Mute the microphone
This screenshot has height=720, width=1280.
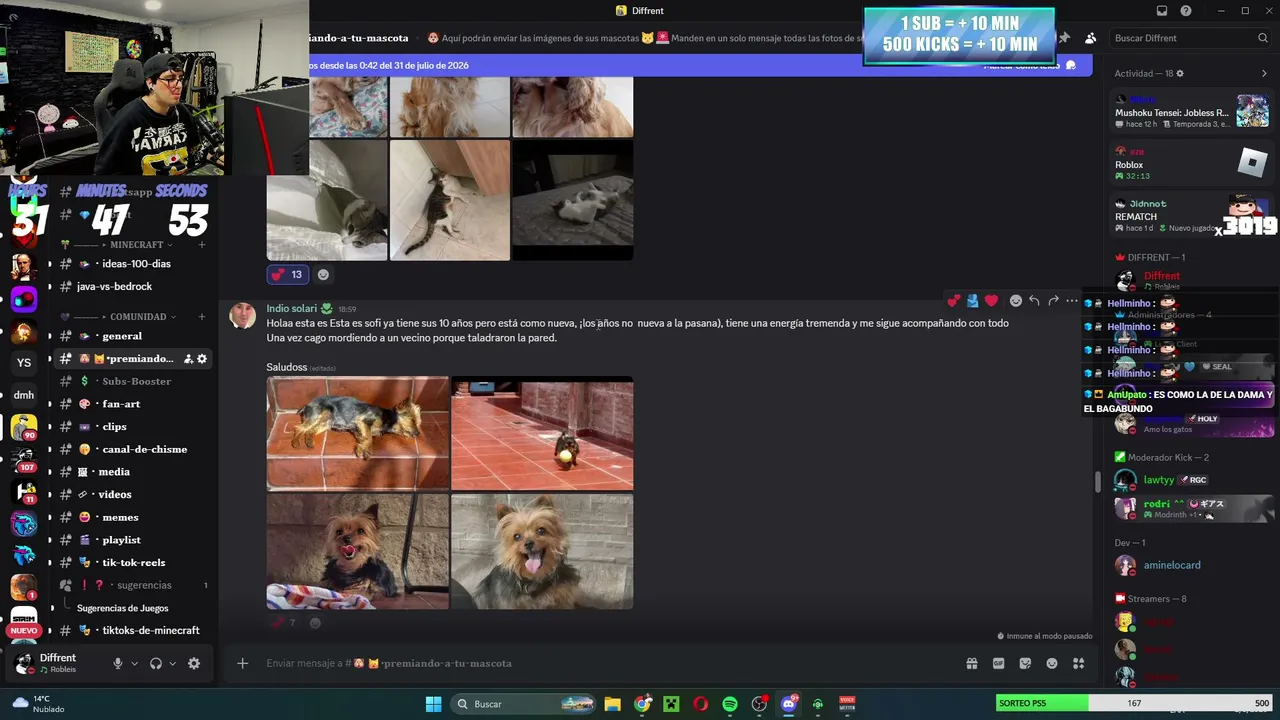[x=118, y=663]
